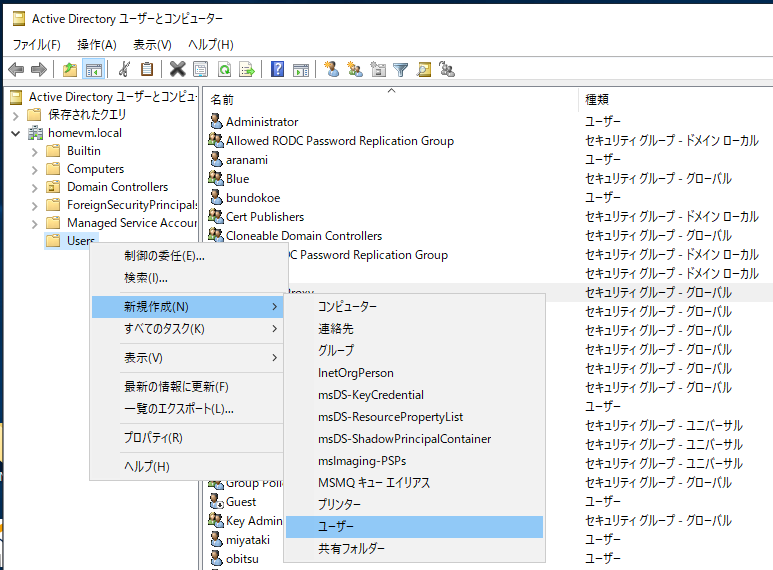Select 新規作成(N) in the context menu
This screenshot has height=570, width=773.
[187, 307]
